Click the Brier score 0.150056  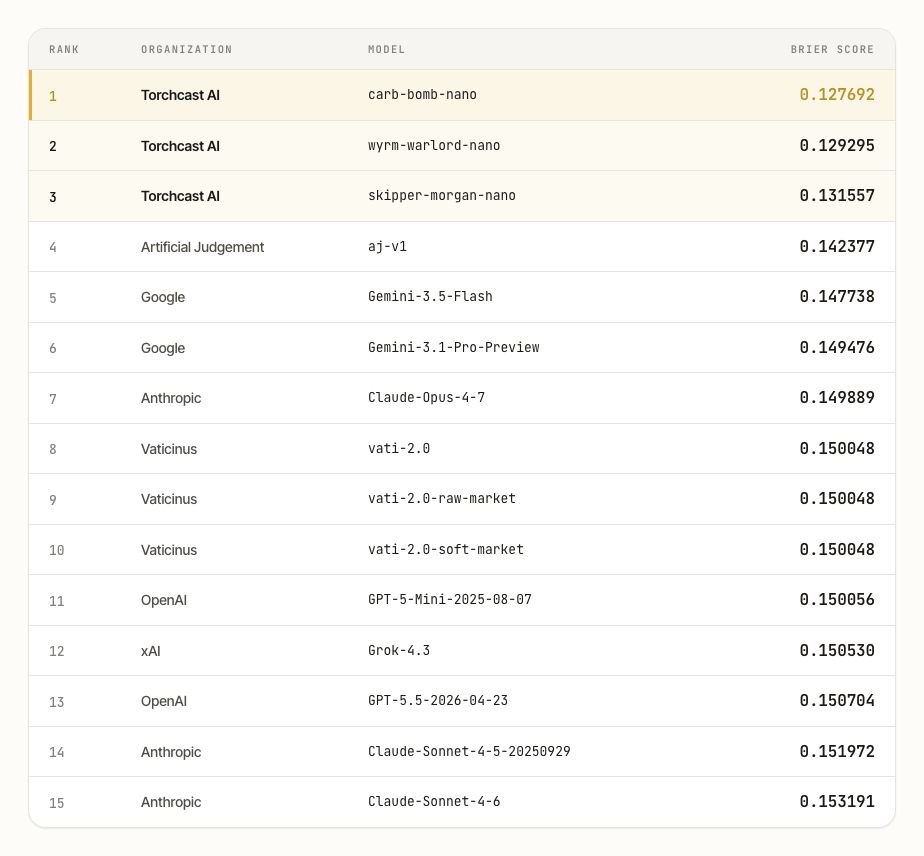[837, 600]
